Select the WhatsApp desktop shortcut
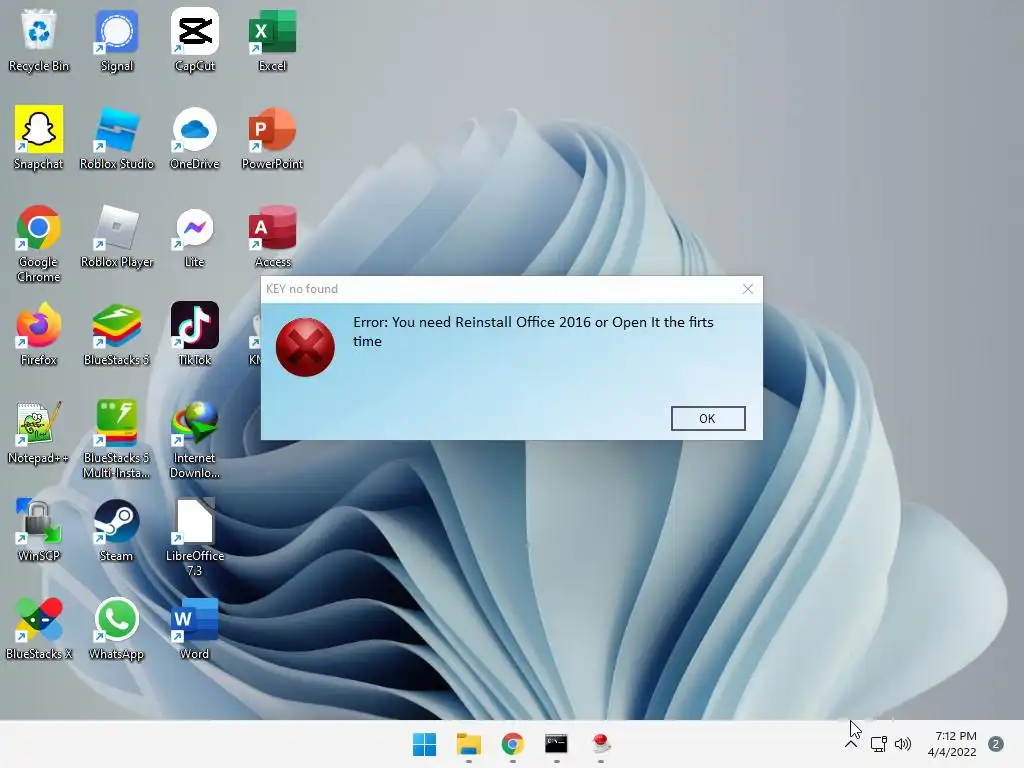 116,628
